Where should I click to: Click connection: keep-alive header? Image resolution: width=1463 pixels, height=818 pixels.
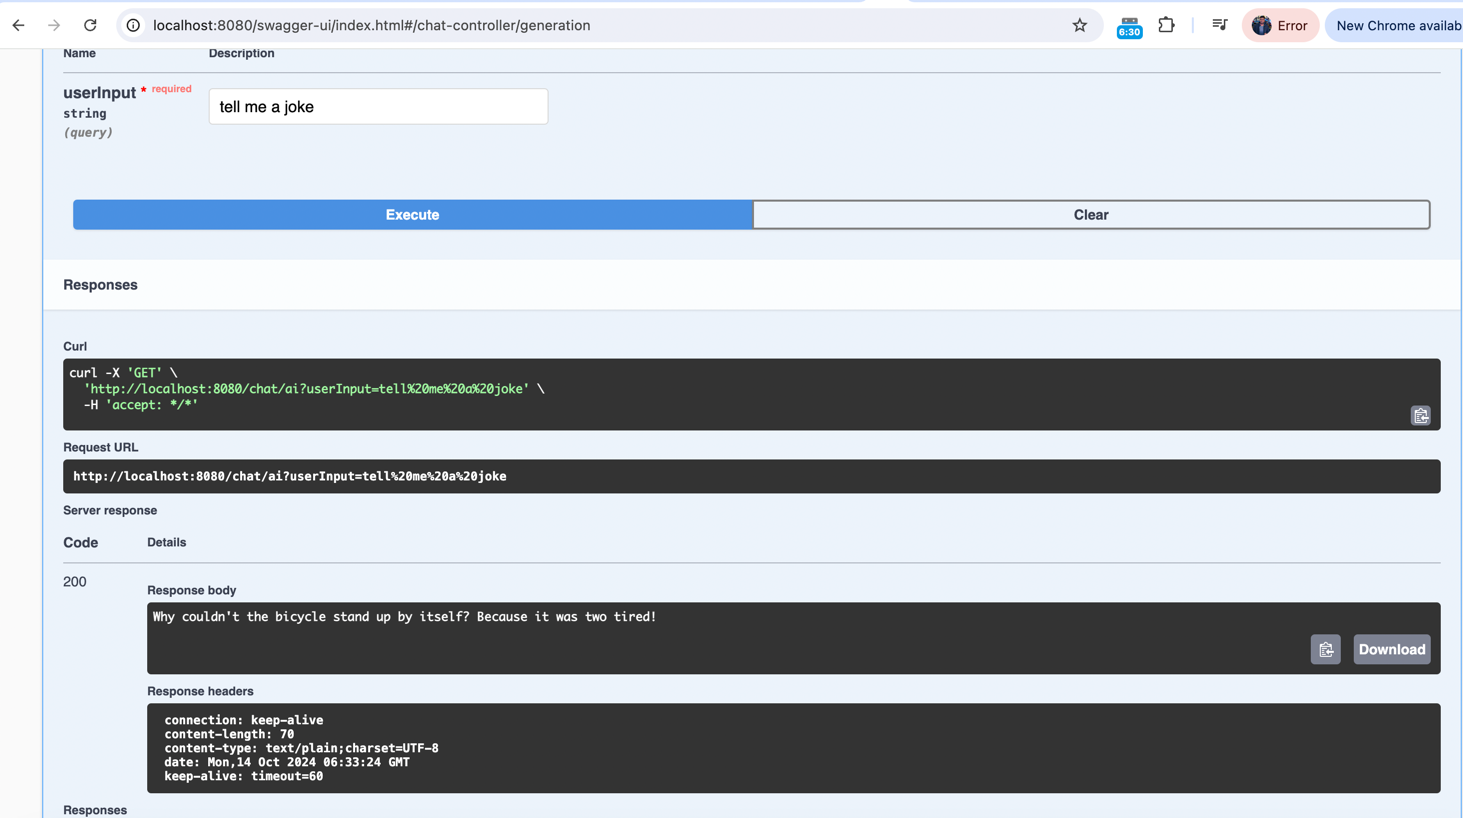pyautogui.click(x=244, y=720)
